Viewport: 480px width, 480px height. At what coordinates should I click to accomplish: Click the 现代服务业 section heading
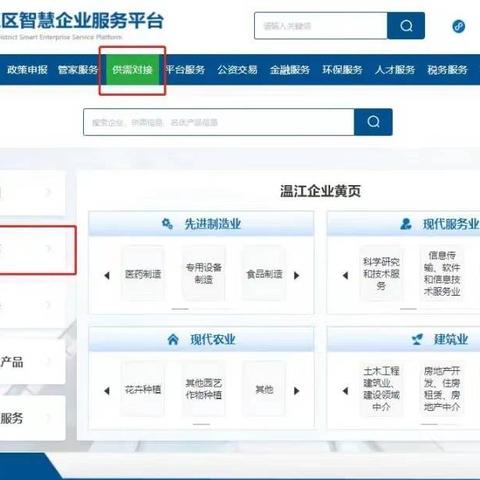click(x=451, y=224)
